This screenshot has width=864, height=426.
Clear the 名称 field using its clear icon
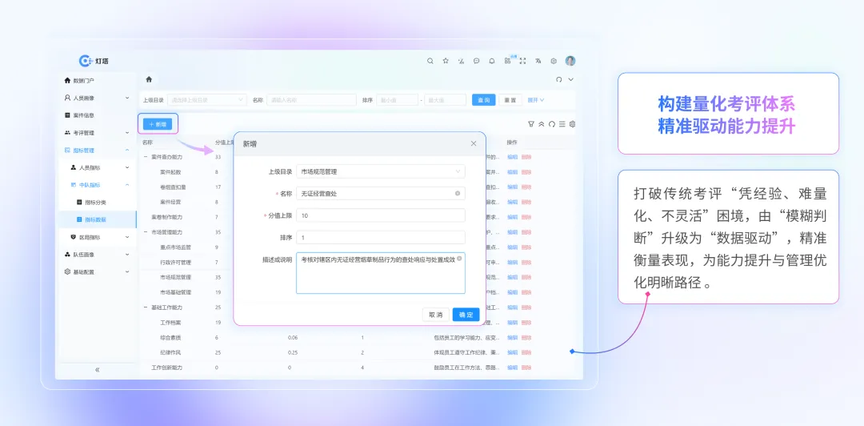pos(457,193)
